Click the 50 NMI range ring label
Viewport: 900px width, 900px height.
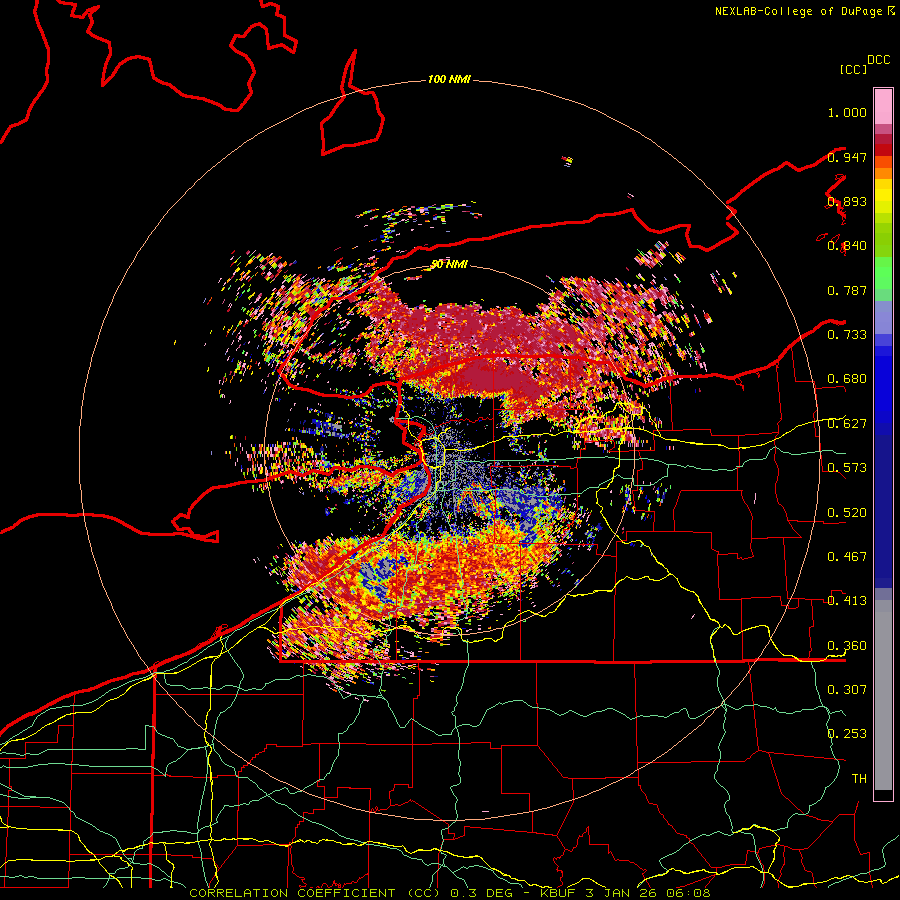449,264
